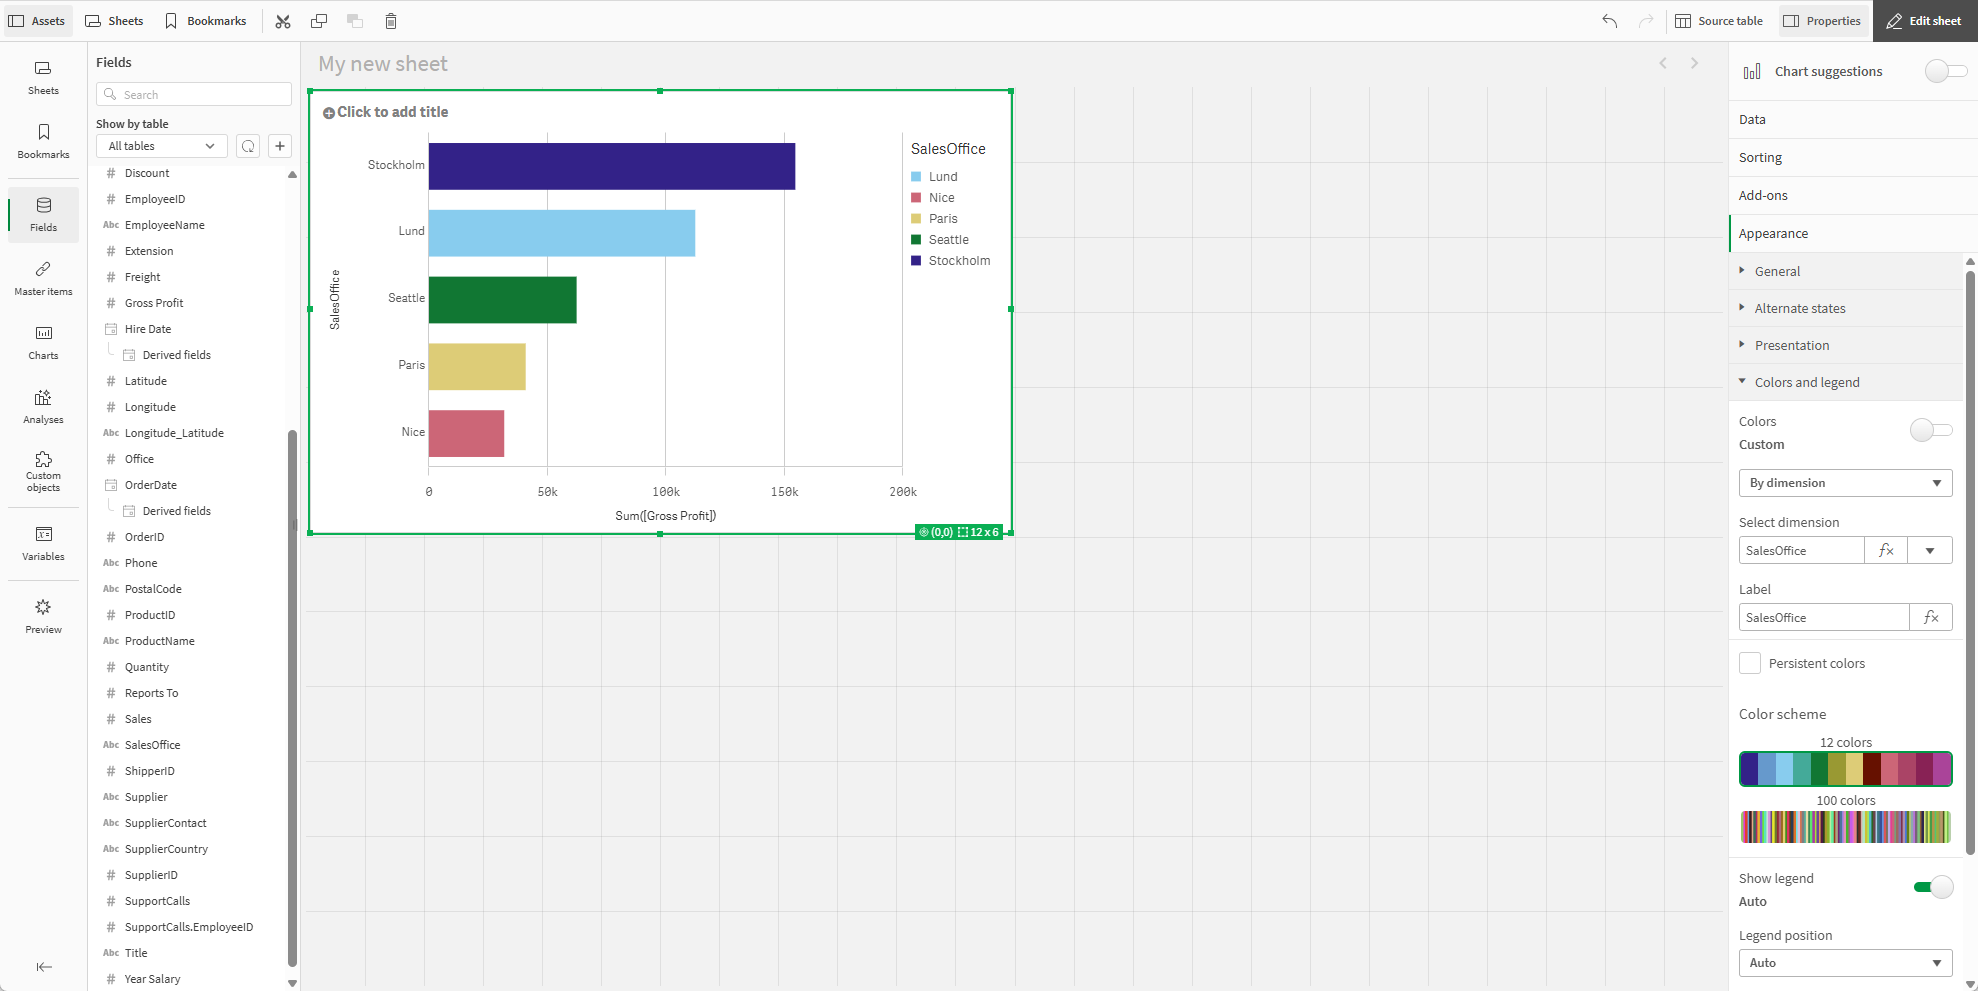The image size is (1978, 991).
Task: Switch to the Variables panel
Action: pos(43,543)
